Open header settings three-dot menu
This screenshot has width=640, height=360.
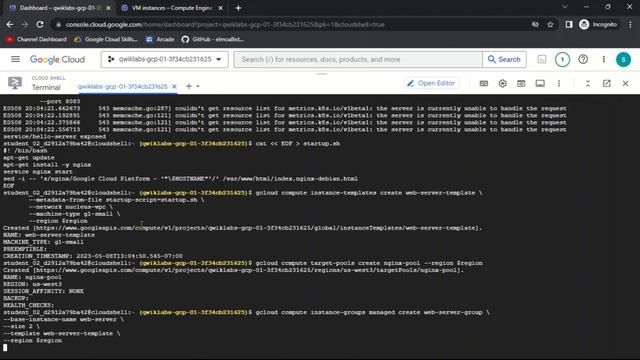click(603, 60)
